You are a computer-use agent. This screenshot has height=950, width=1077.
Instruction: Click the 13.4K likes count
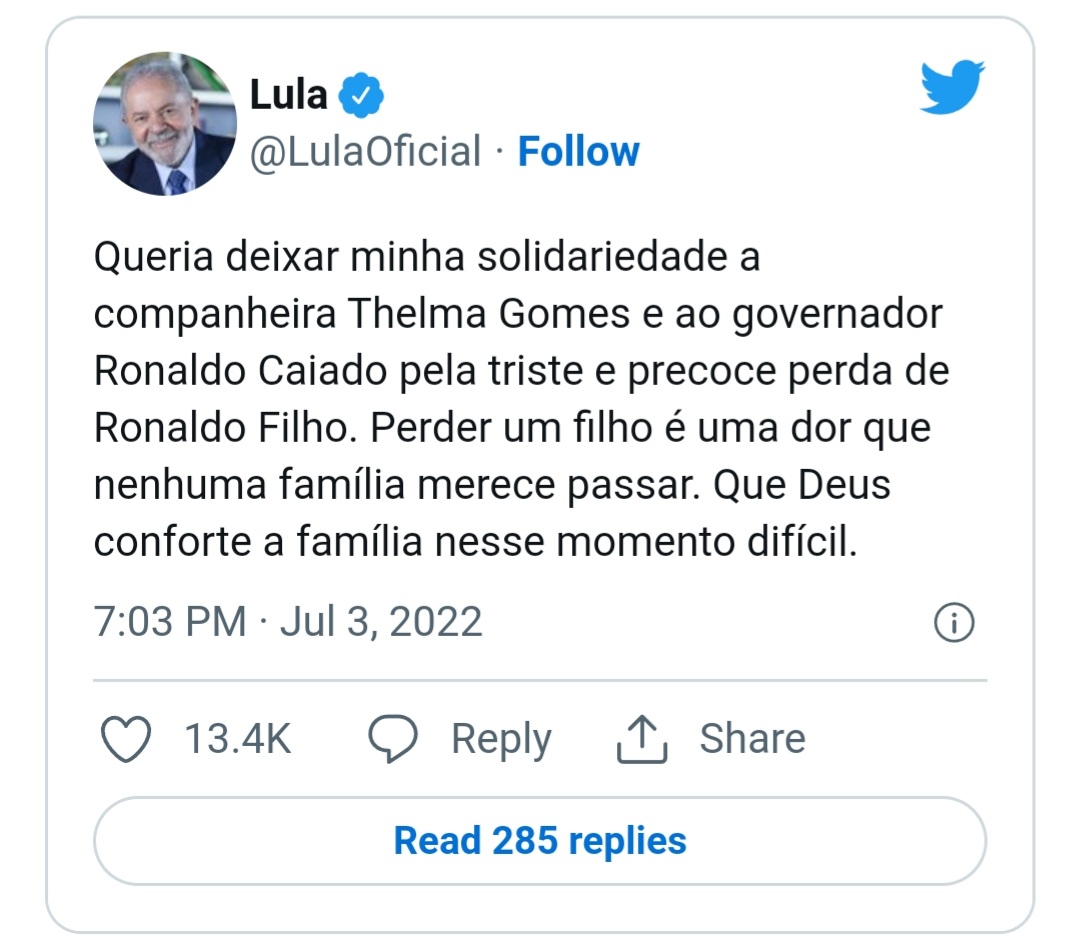pos(238,739)
